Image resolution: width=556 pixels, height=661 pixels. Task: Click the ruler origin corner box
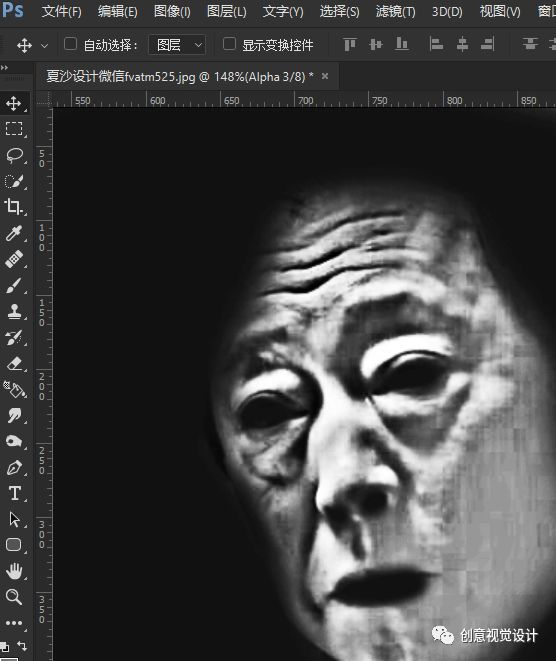coord(44,100)
